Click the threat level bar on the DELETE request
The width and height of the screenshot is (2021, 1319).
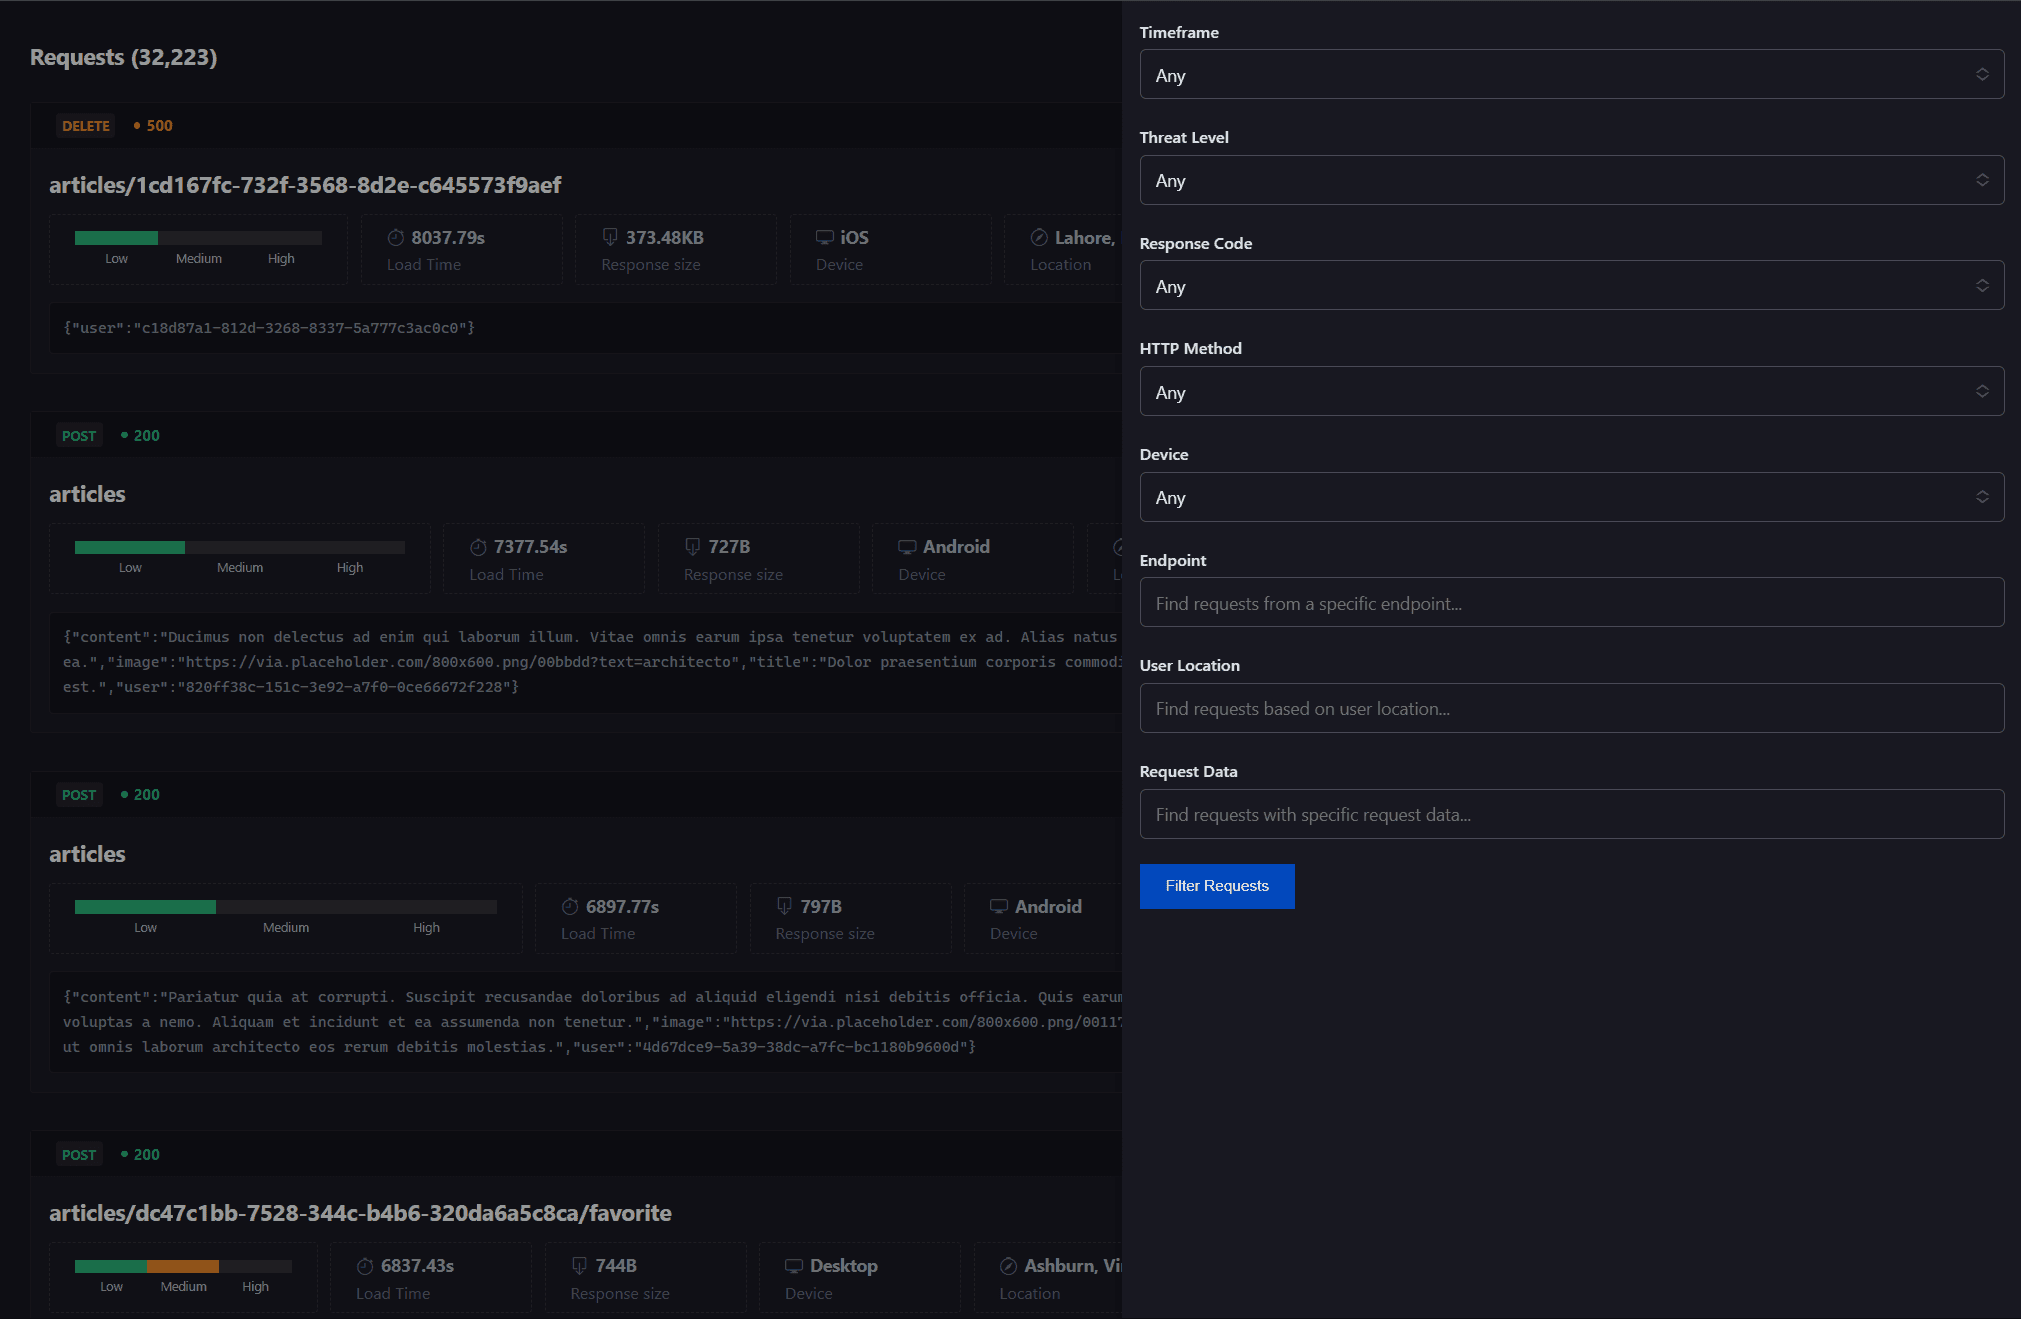click(x=196, y=238)
